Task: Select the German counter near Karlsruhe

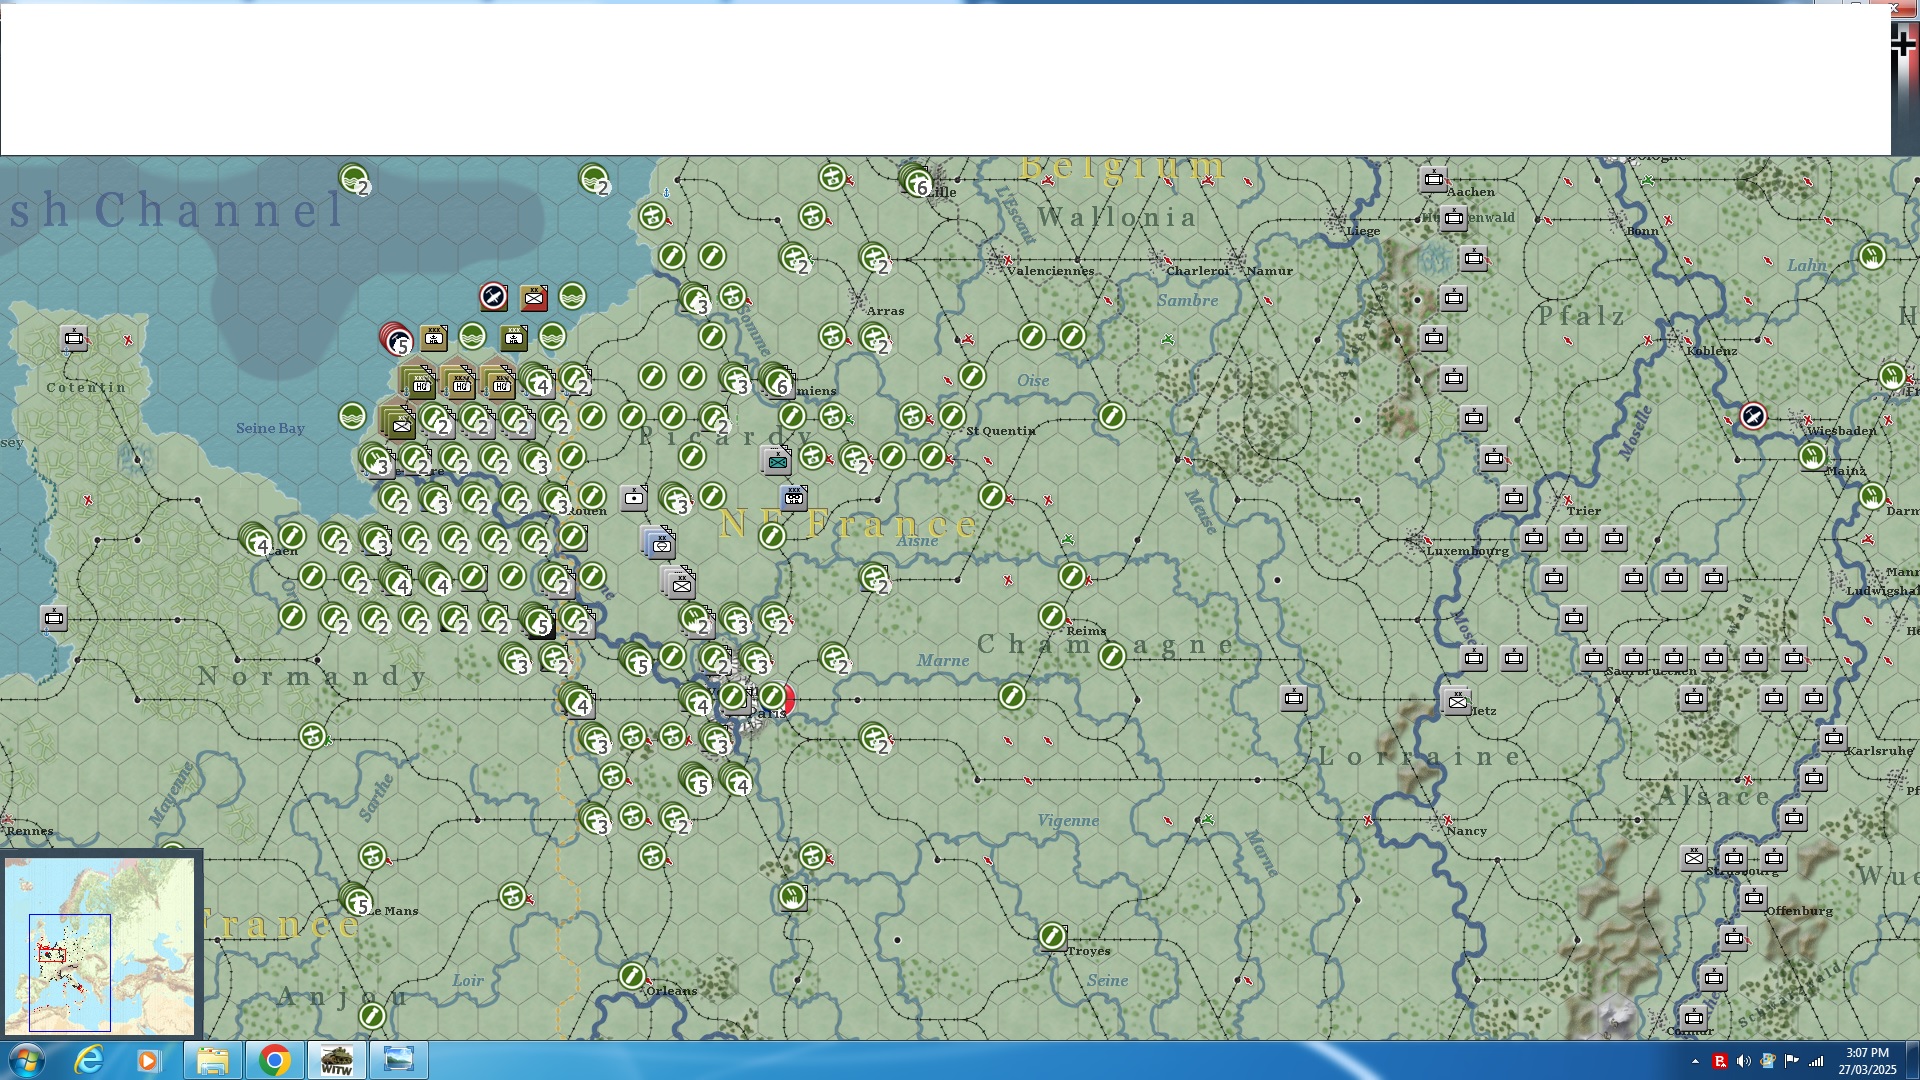Action: pos(1833,738)
